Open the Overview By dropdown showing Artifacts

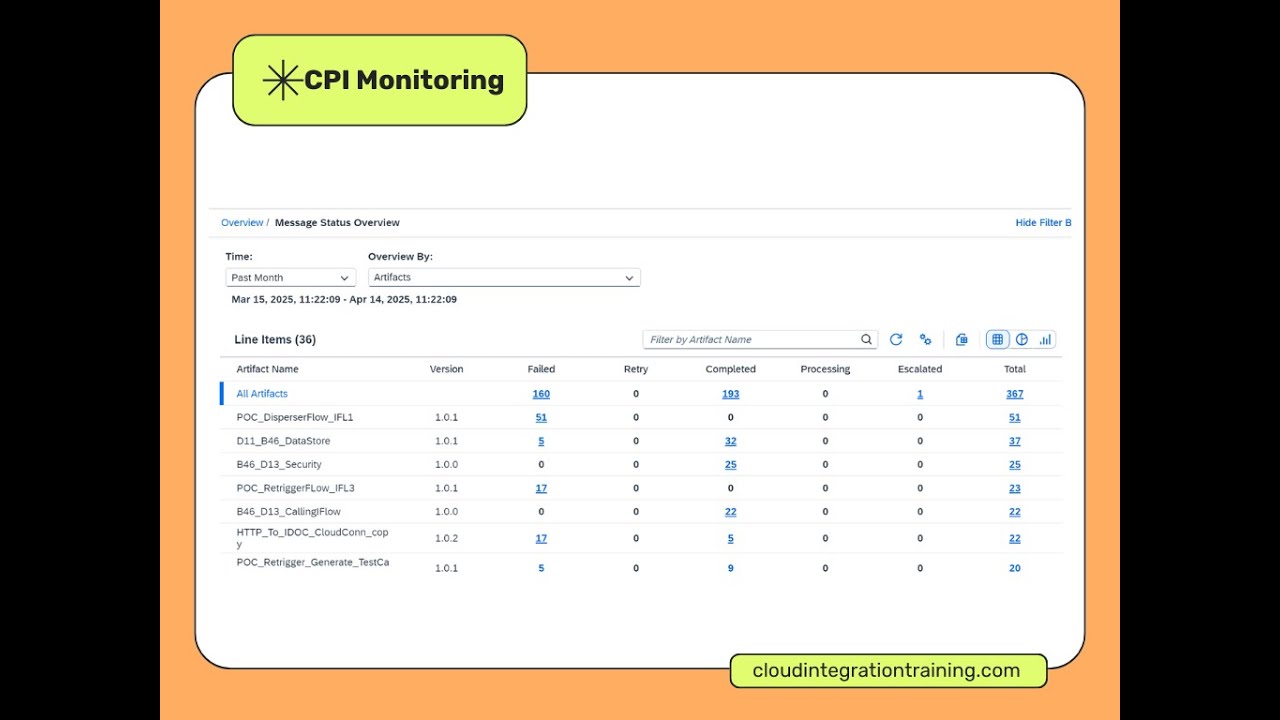tap(504, 278)
